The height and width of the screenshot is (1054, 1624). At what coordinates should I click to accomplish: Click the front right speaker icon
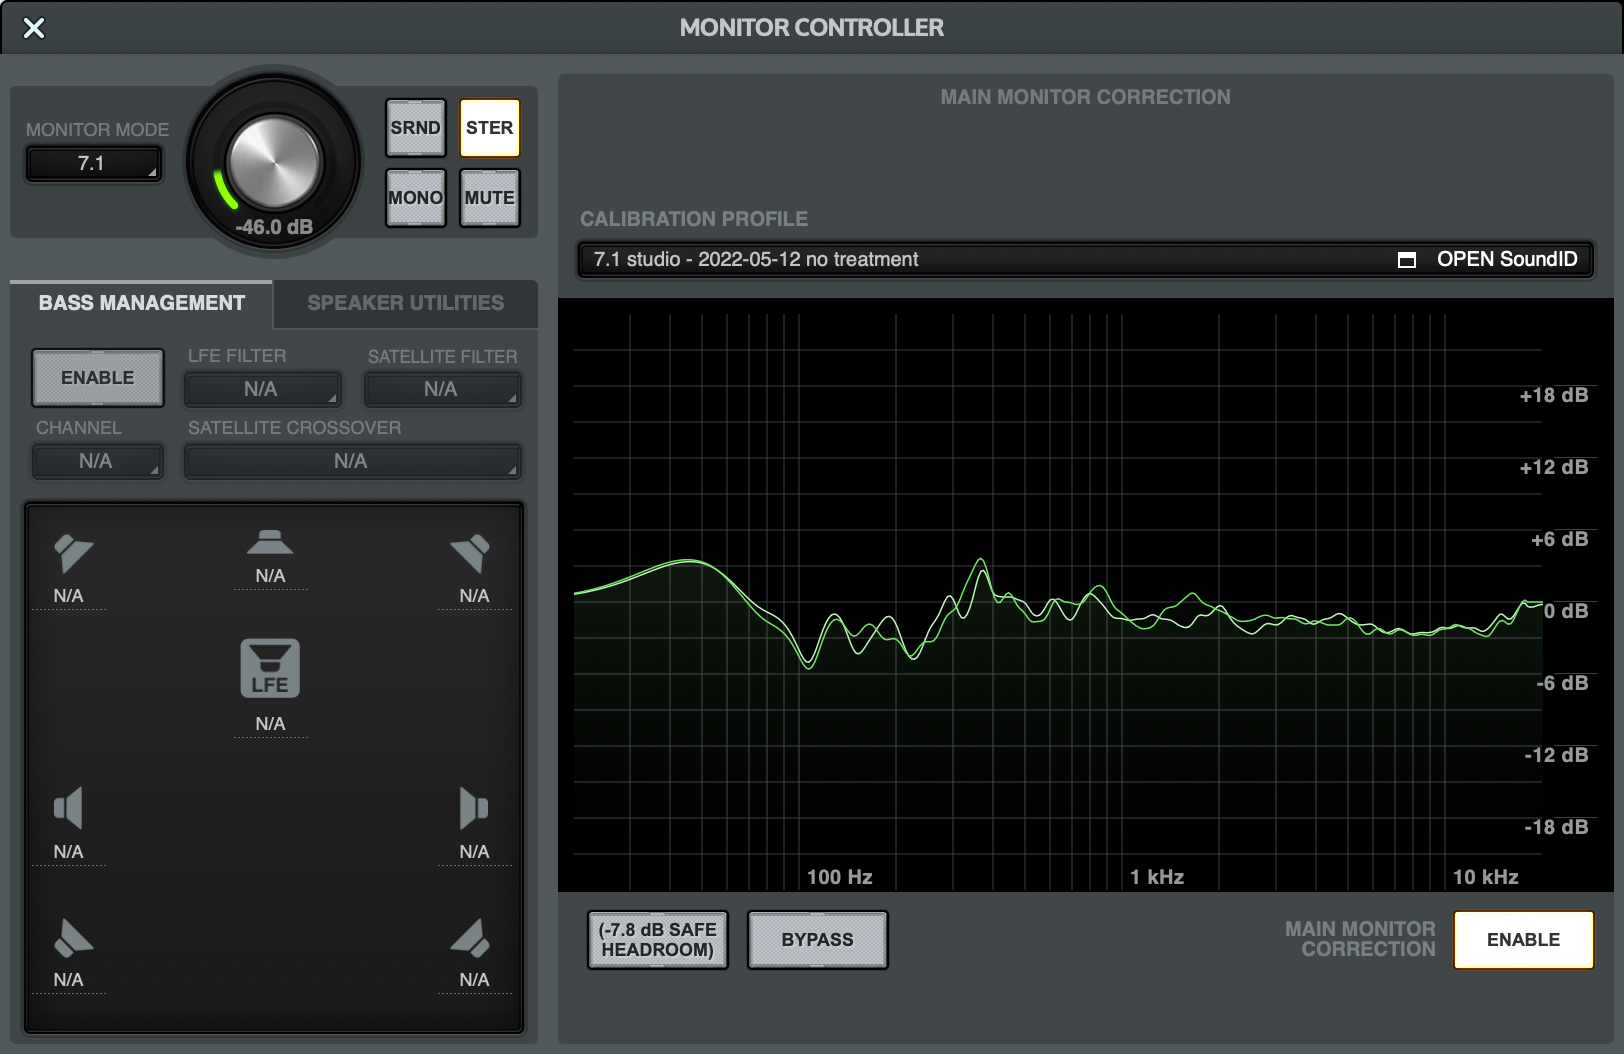click(x=471, y=553)
